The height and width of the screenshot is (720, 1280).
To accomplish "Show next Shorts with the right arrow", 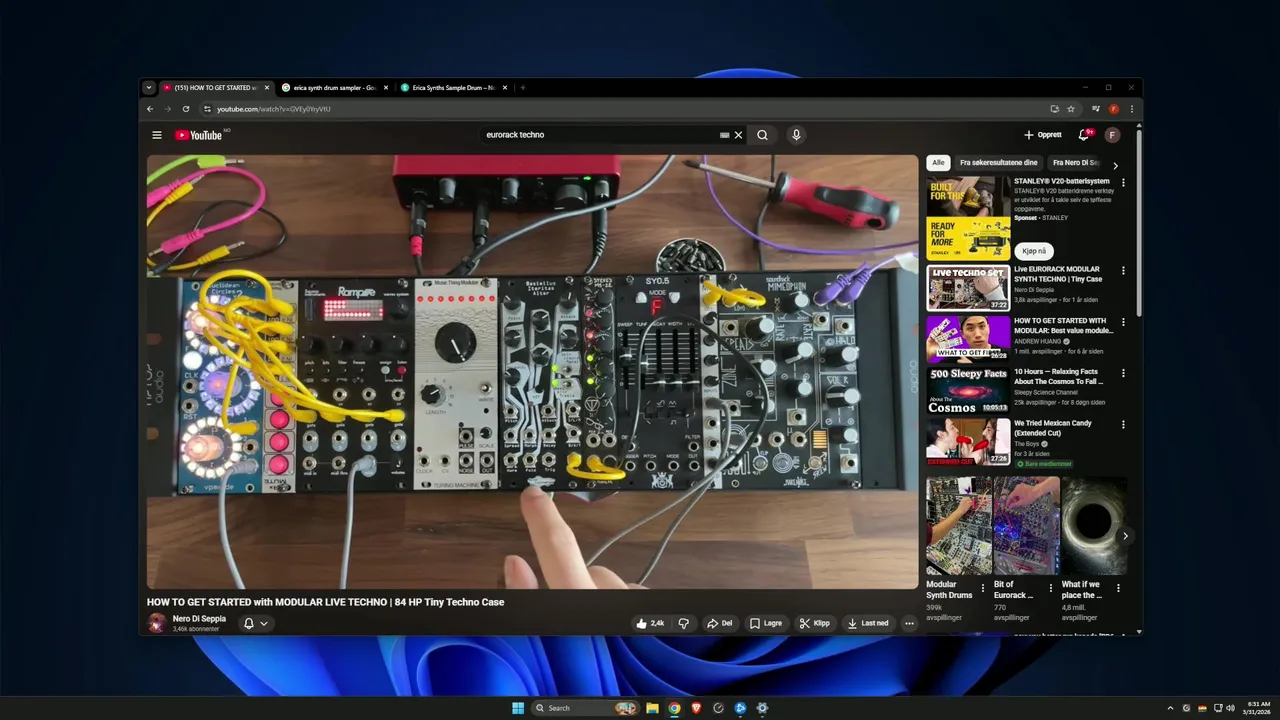I will click(1125, 536).
